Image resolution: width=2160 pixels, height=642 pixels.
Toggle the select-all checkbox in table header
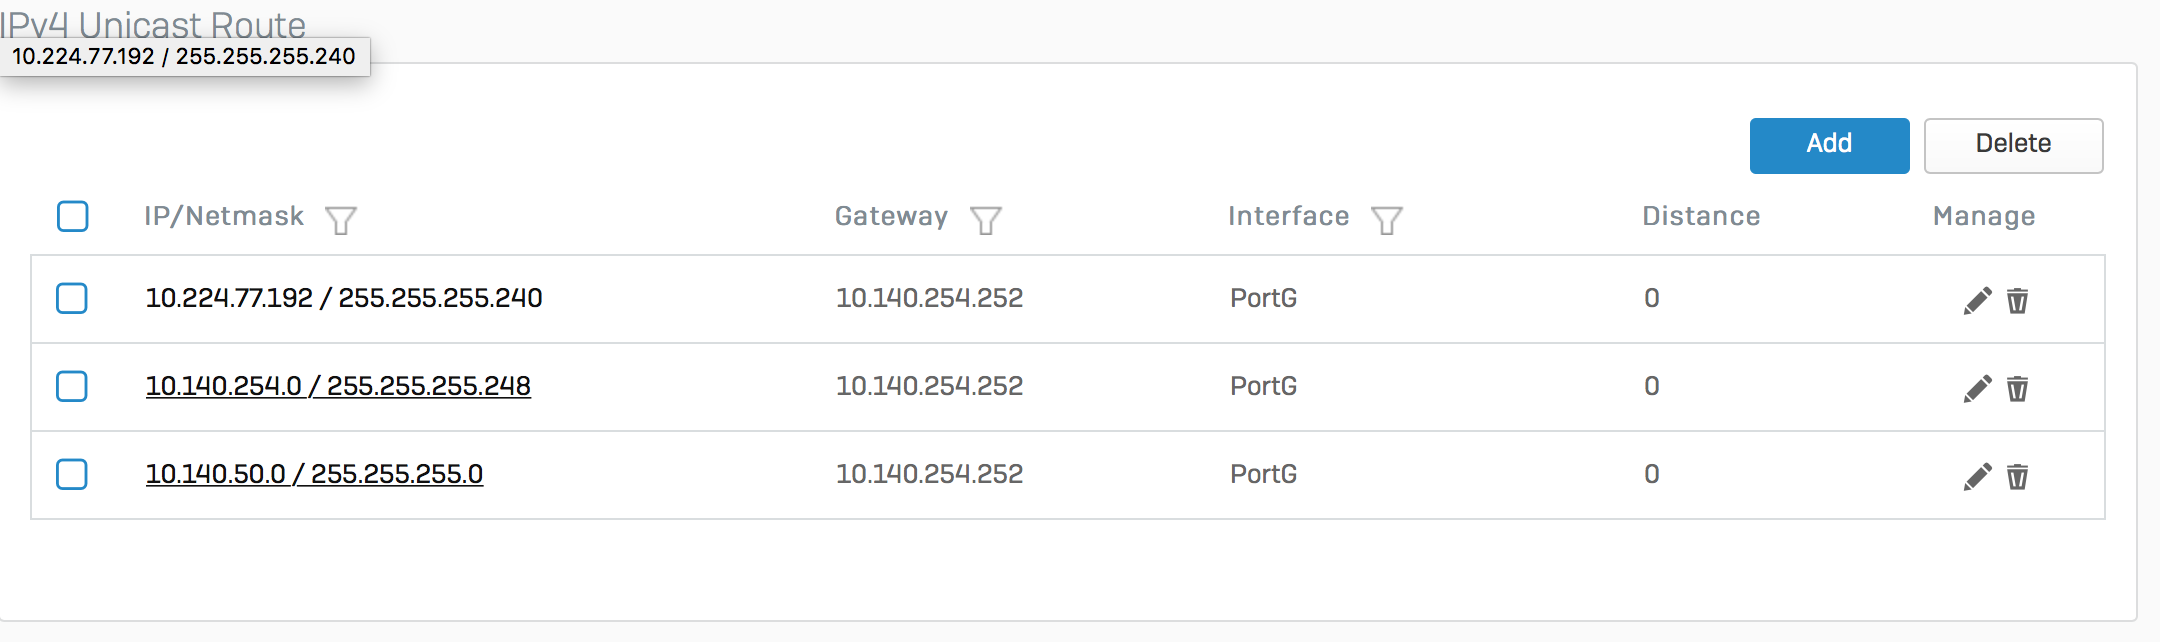73,216
